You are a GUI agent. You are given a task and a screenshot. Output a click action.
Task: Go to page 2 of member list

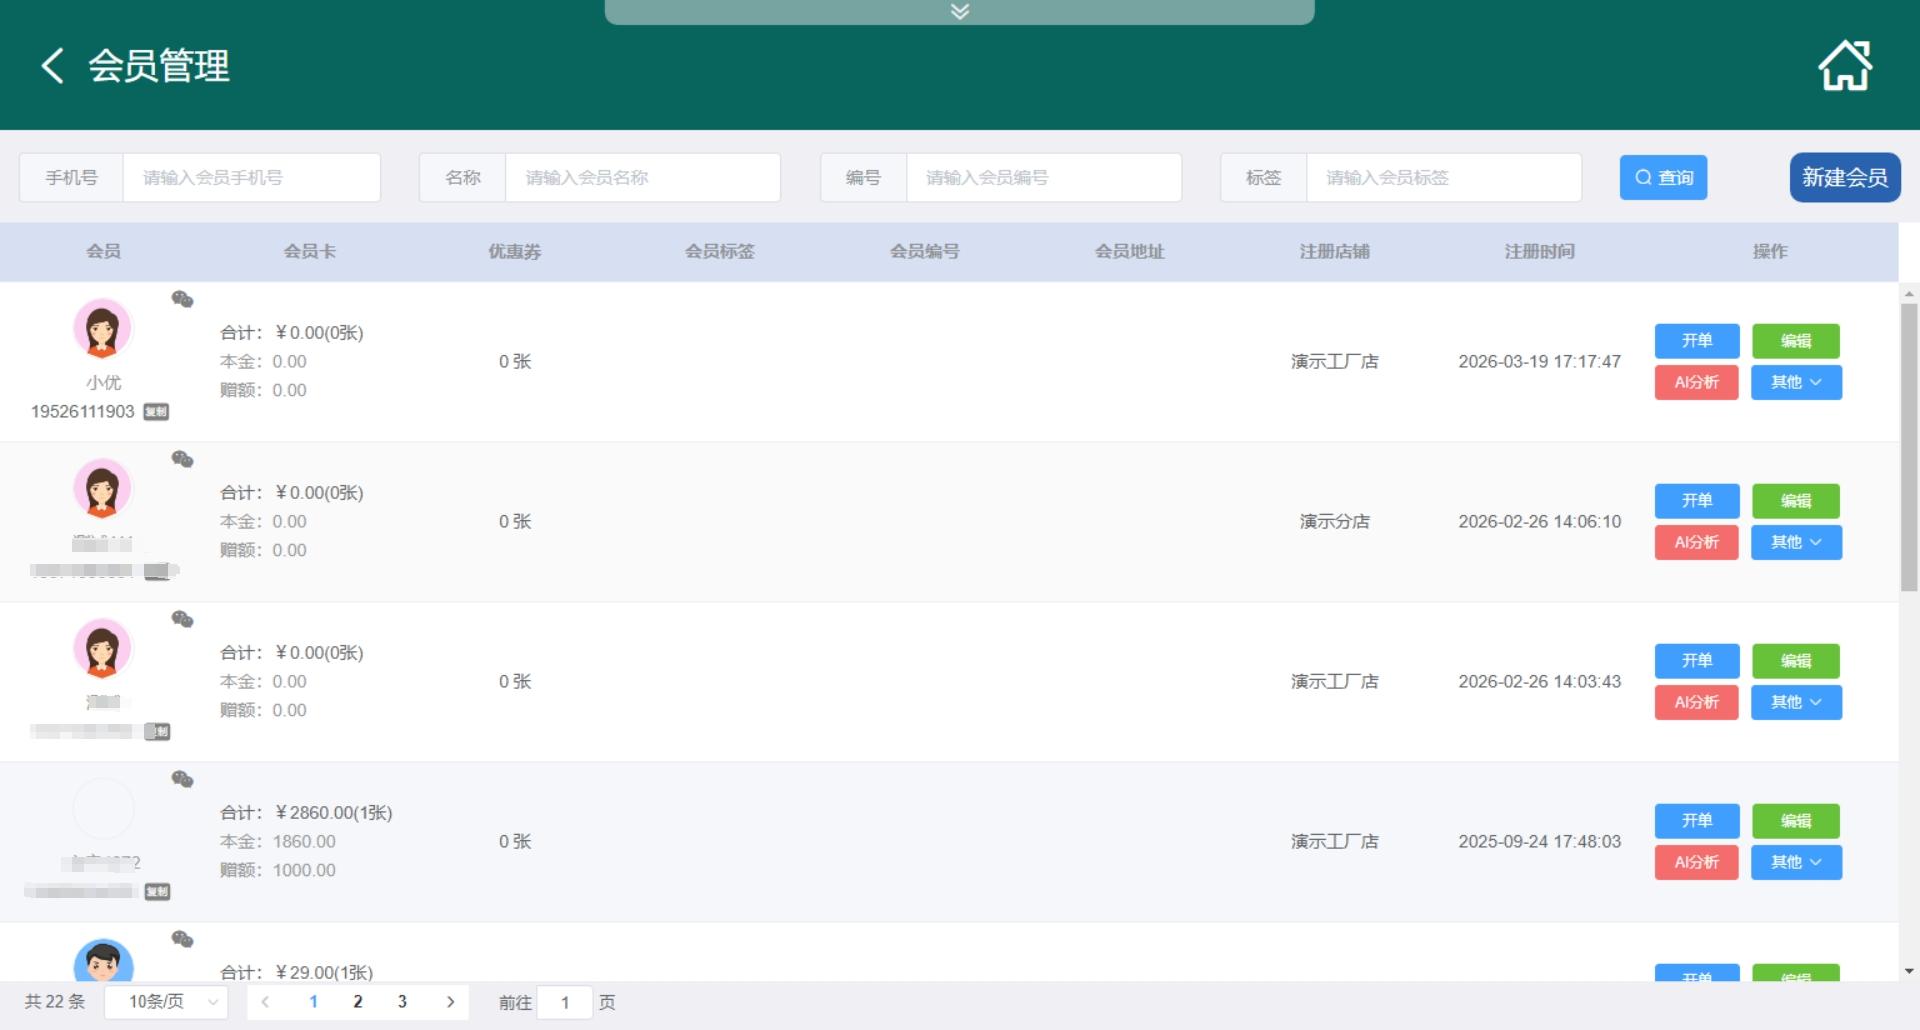pyautogui.click(x=358, y=1002)
